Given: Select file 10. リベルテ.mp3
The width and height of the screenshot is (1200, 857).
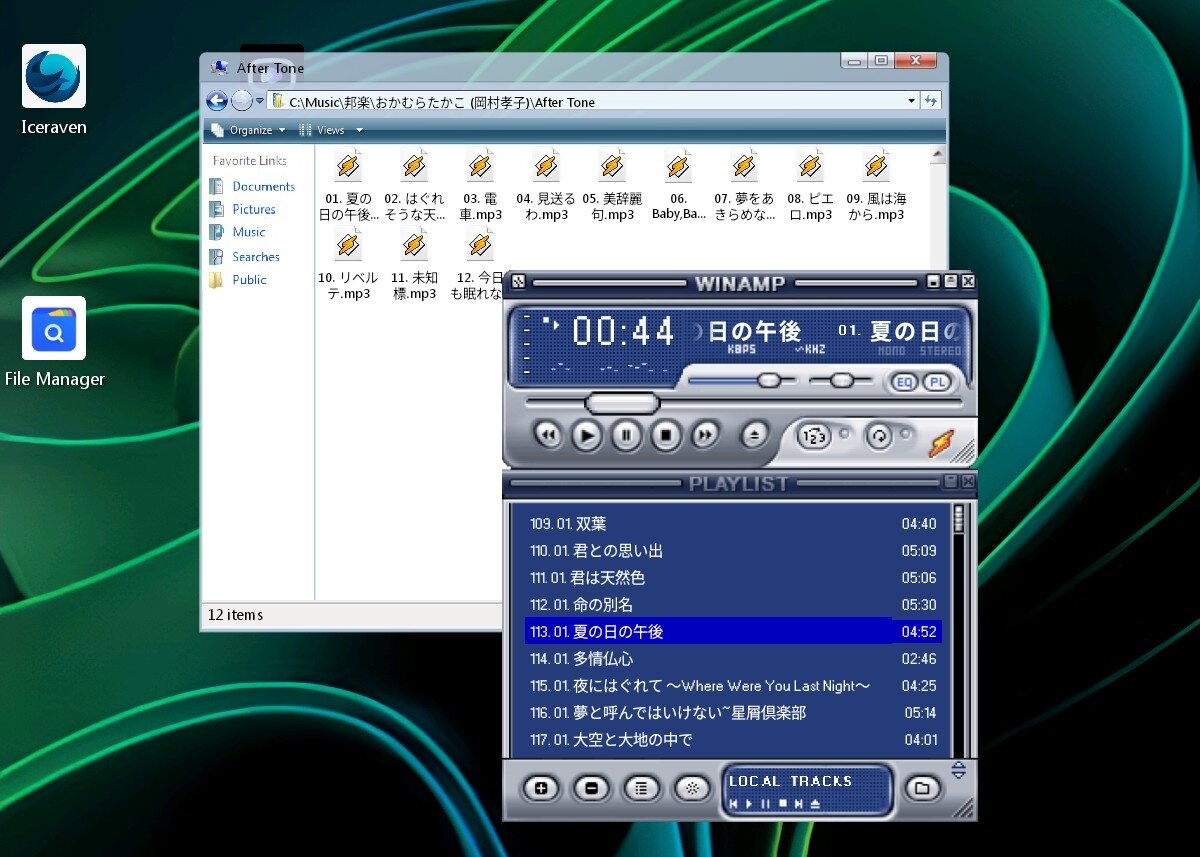Looking at the screenshot, I should pos(348,265).
